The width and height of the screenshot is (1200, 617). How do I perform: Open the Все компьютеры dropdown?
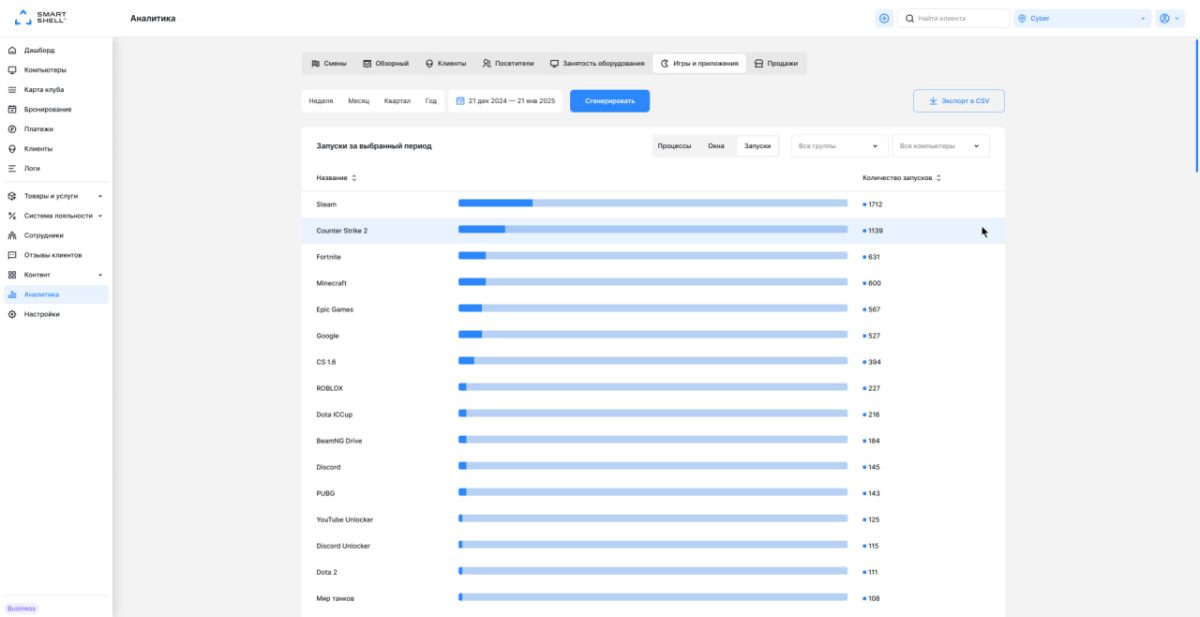[x=940, y=146]
